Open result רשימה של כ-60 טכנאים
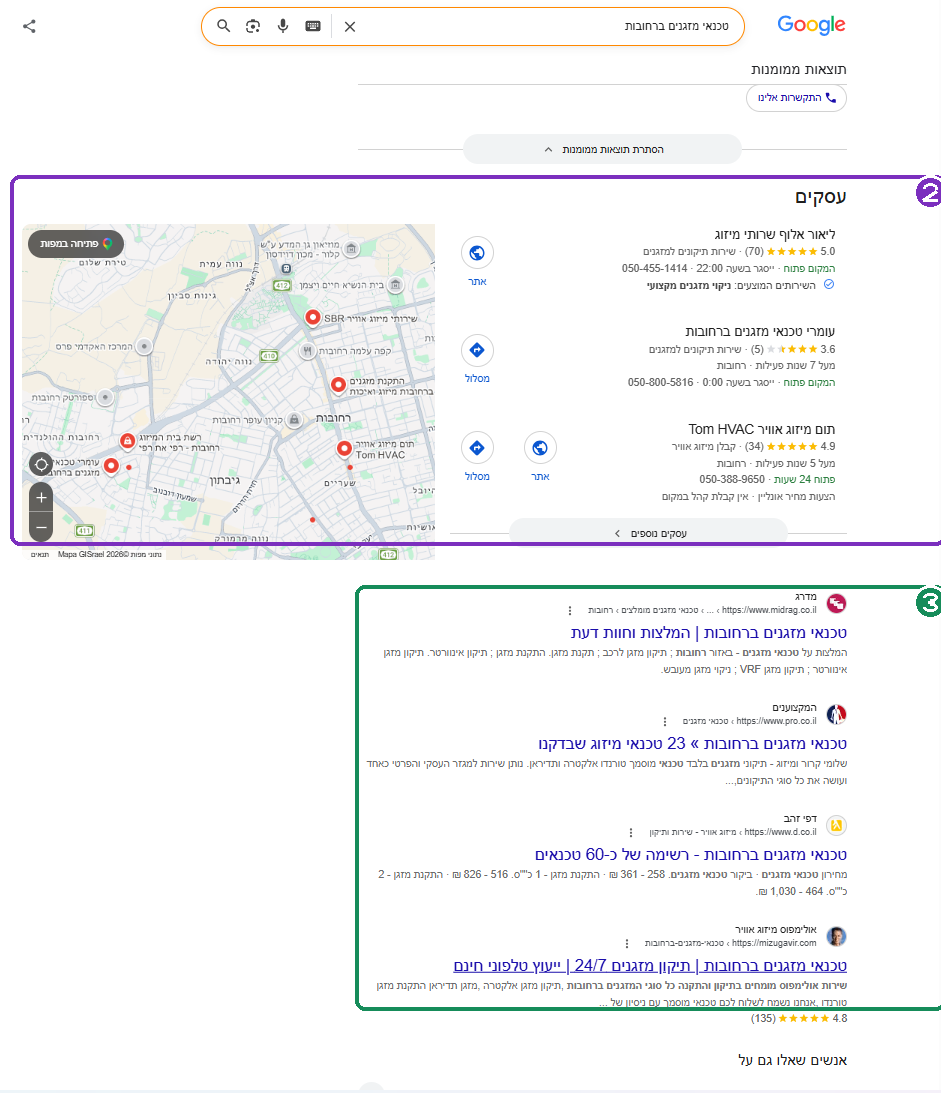The image size is (941, 1093). coord(691,855)
